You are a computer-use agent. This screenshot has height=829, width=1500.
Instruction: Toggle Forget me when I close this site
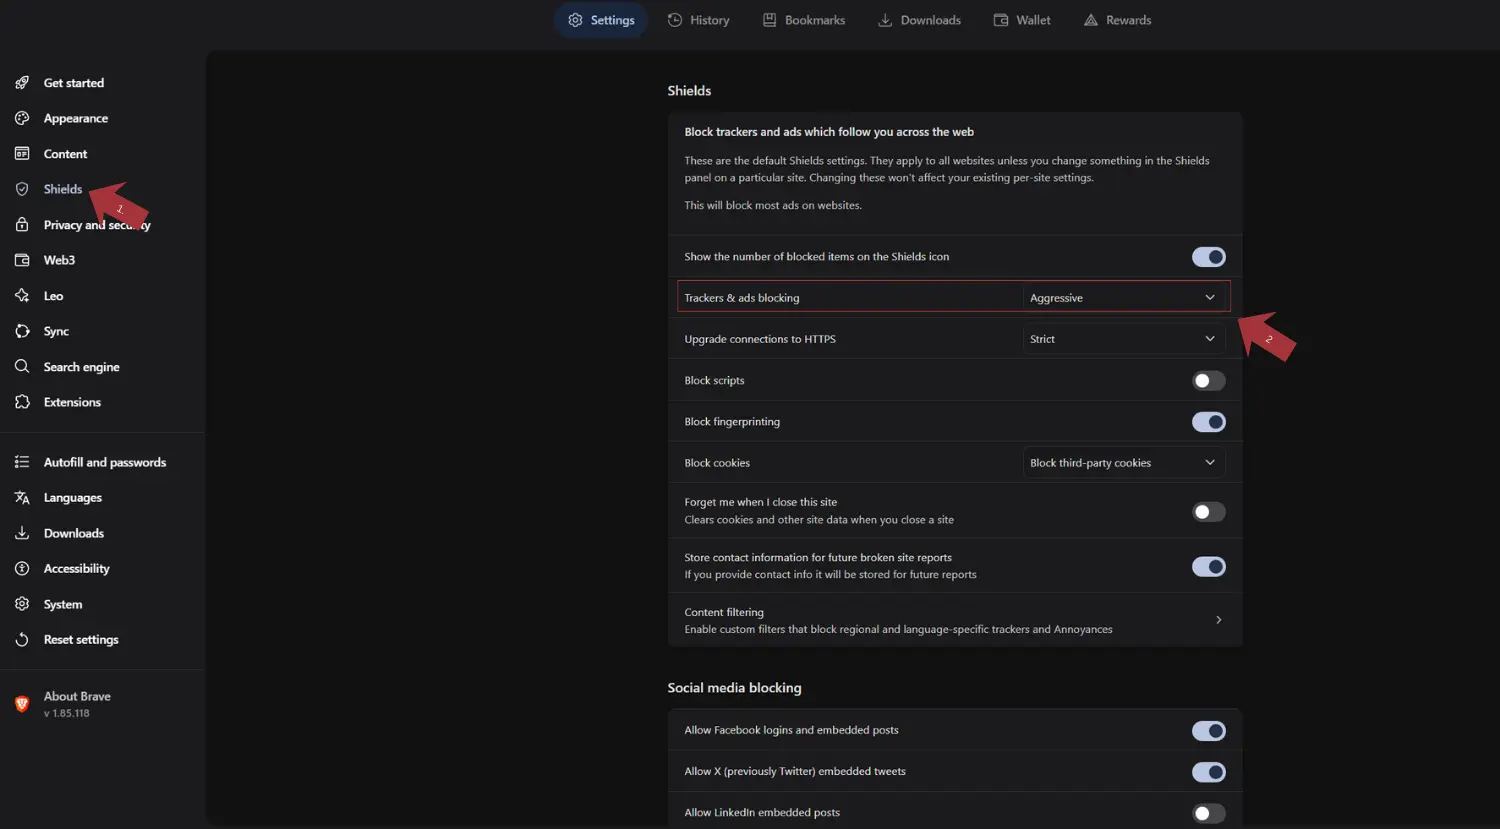pos(1208,512)
